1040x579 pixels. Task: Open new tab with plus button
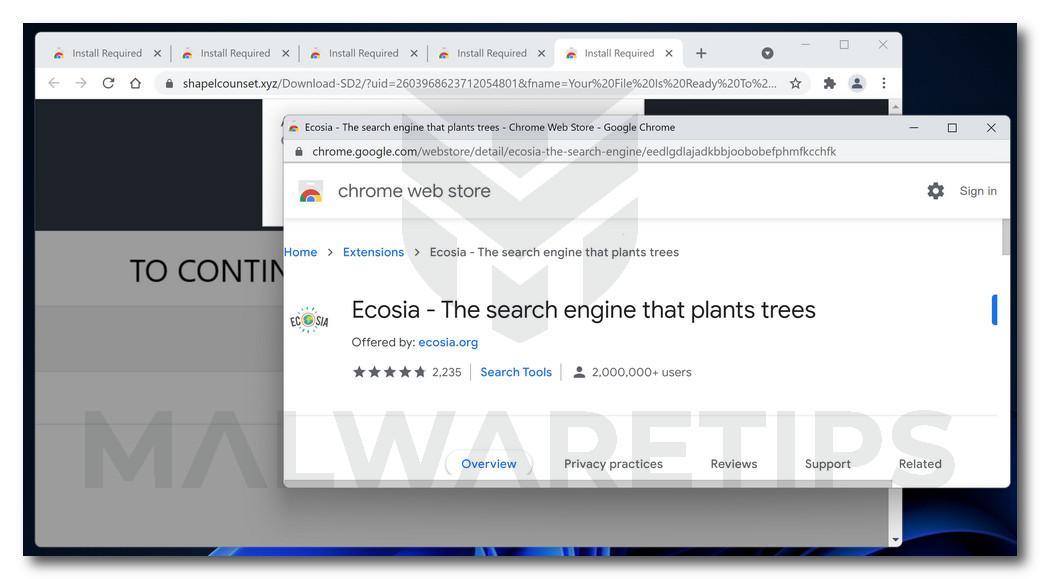click(x=701, y=53)
